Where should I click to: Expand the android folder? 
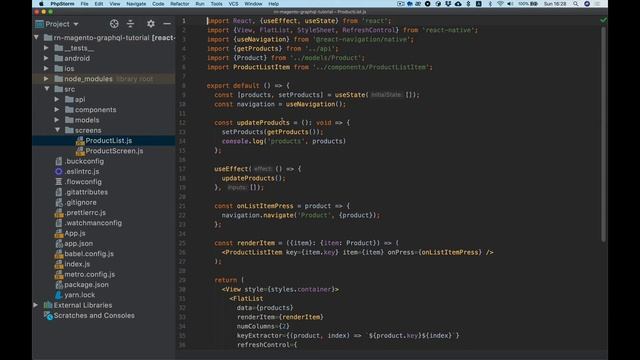[x=46, y=58]
